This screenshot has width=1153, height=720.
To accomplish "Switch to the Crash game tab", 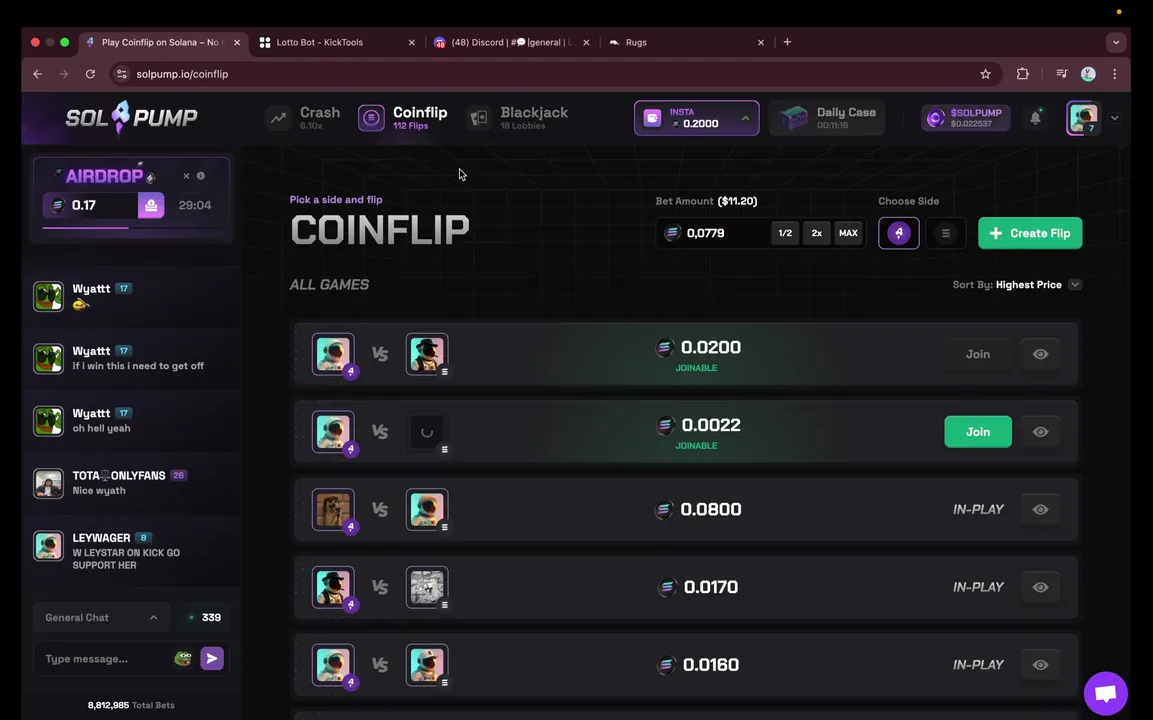I will click(303, 118).
